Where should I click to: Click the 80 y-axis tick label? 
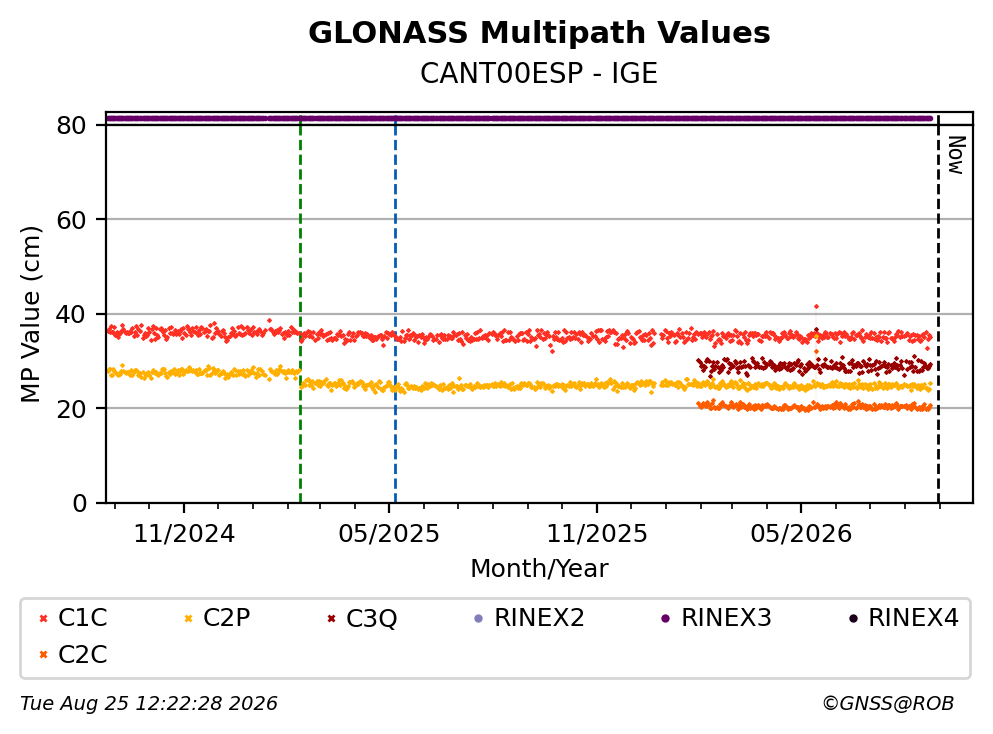71,125
